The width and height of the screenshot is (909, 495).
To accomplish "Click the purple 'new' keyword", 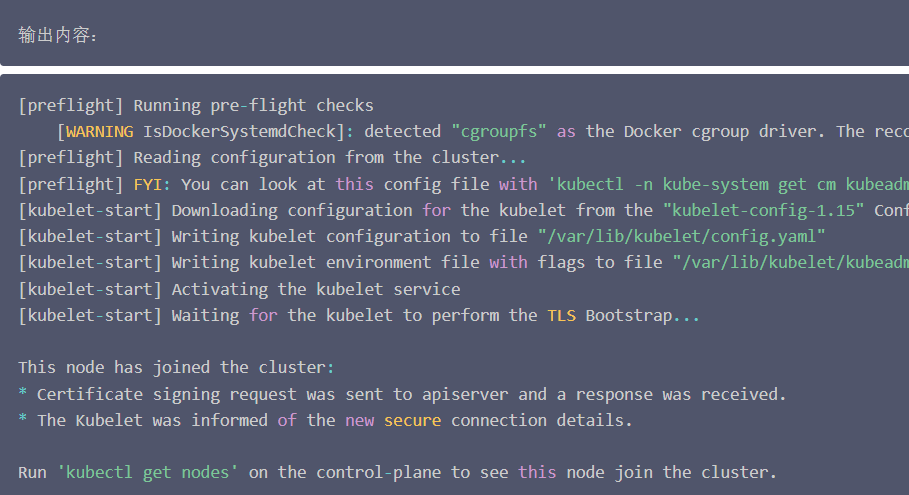I will click(359, 421).
